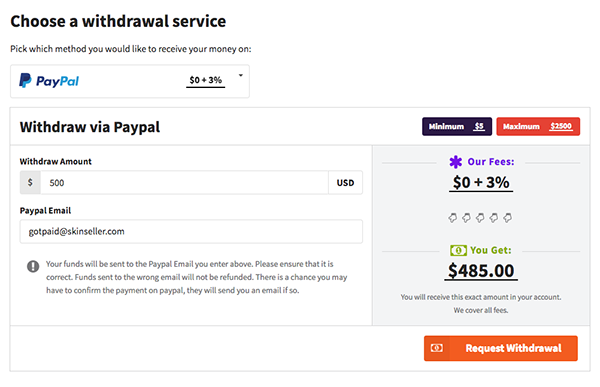Click the large $0 + 3% fees text
Image resolution: width=600 pixels, height=387 pixels.
click(481, 183)
